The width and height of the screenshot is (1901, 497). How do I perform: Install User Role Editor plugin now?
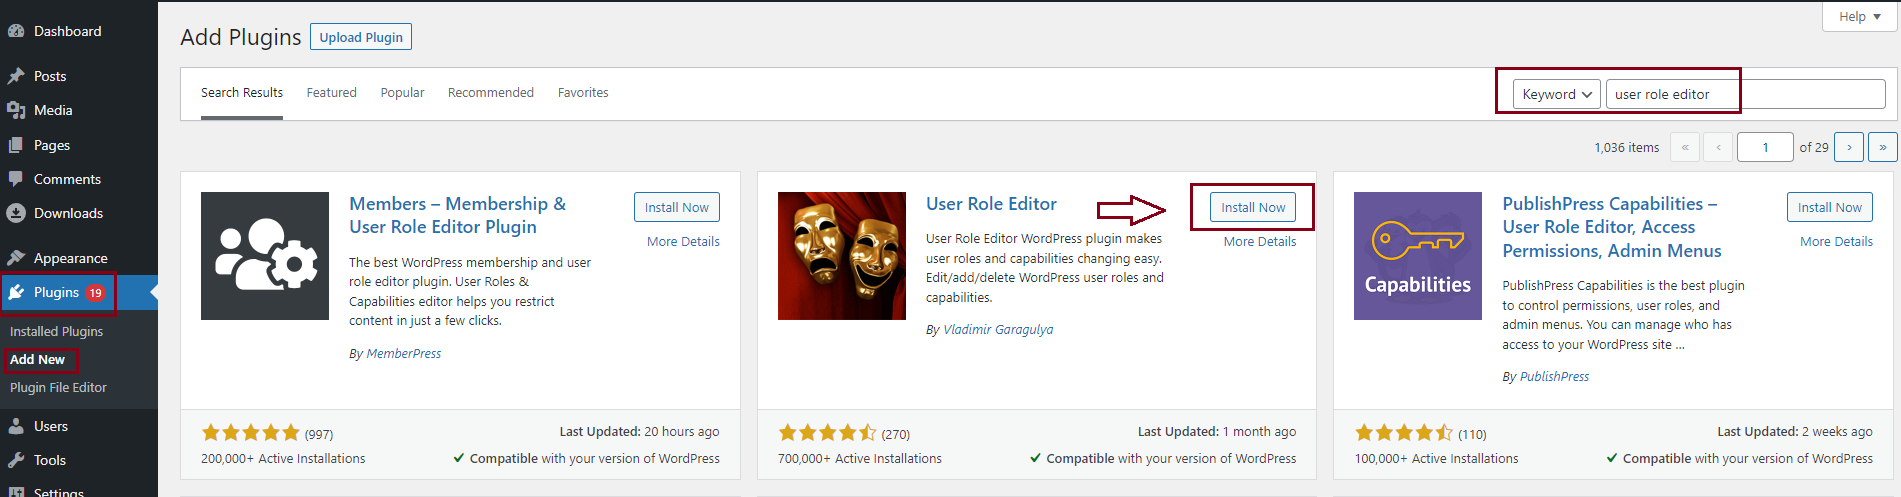[1253, 207]
